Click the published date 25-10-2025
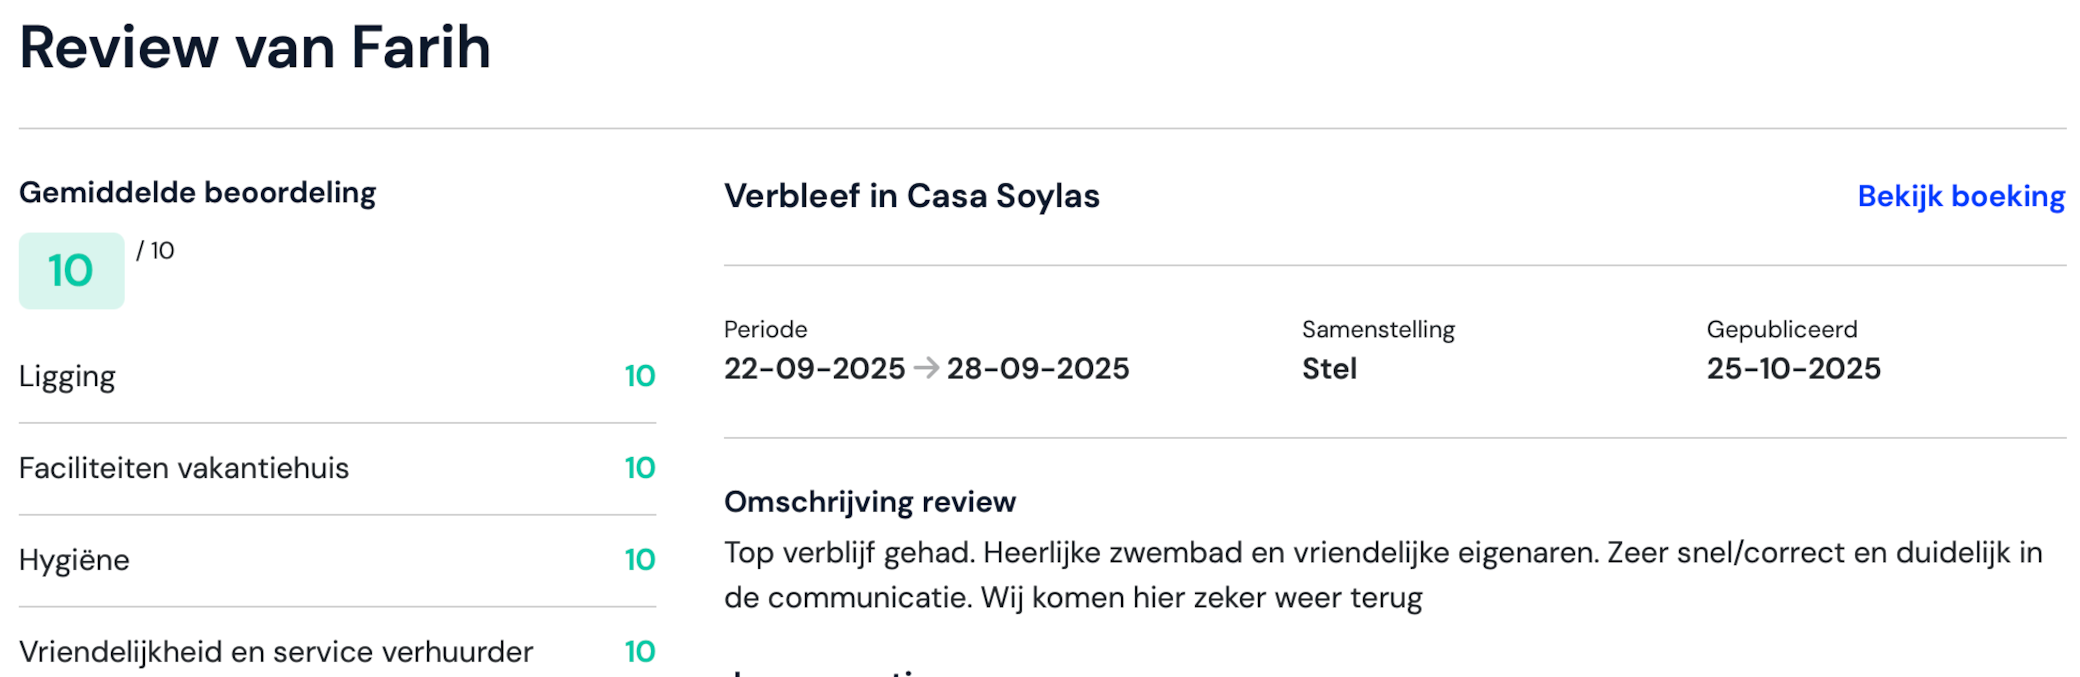2080x677 pixels. coord(1793,368)
